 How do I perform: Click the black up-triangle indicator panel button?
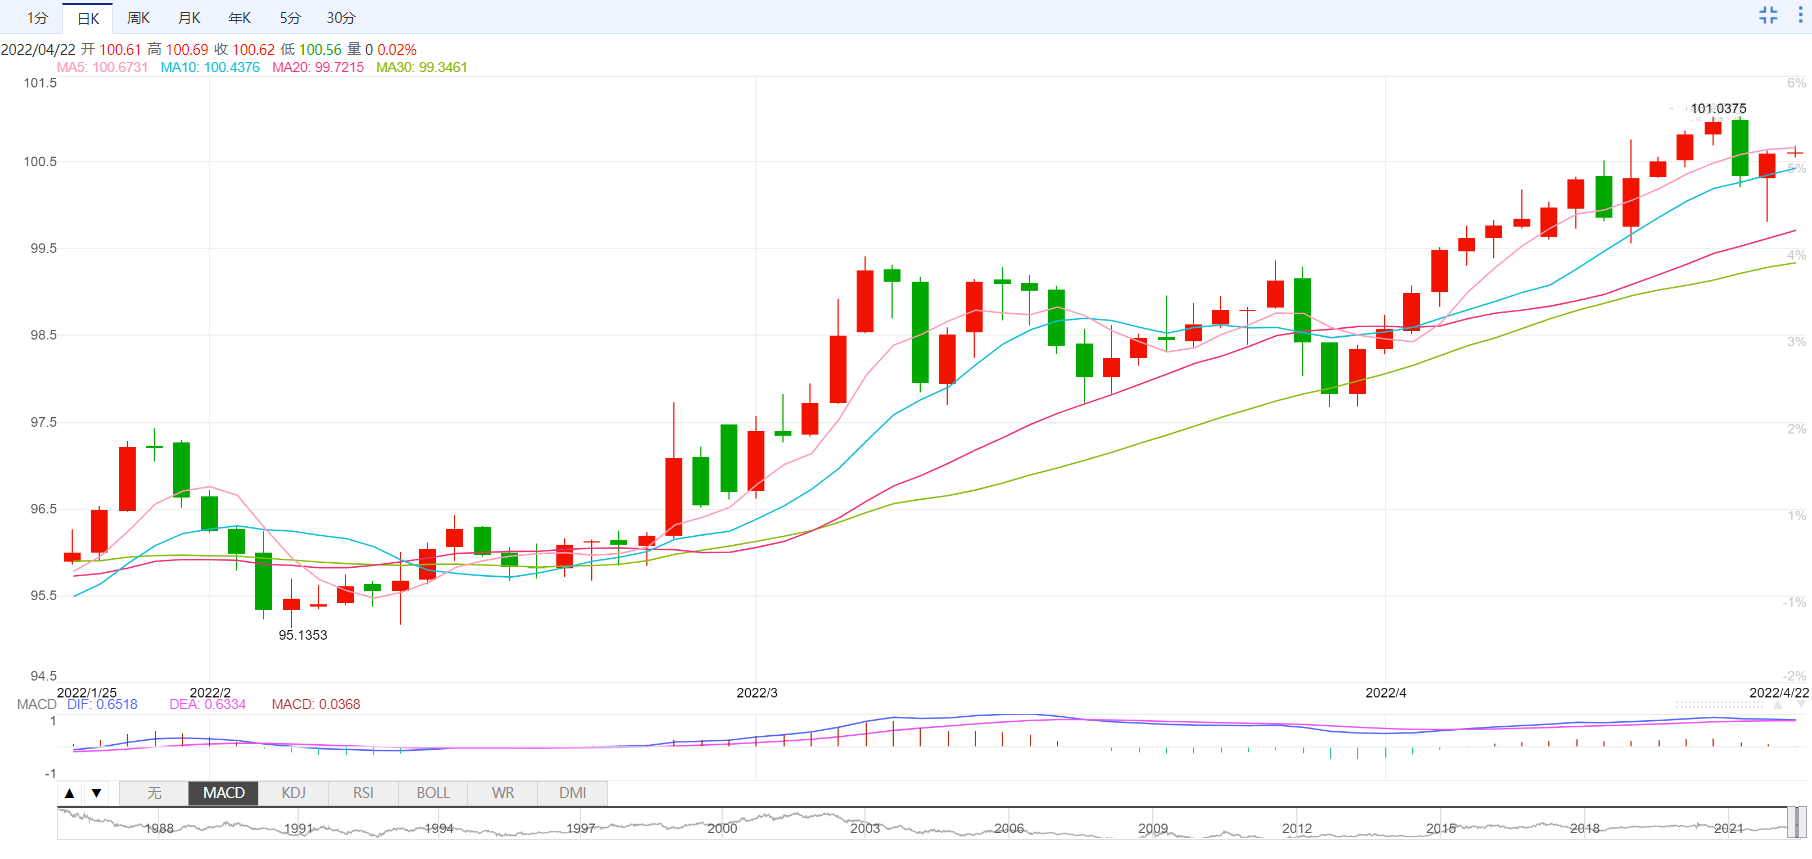point(69,793)
